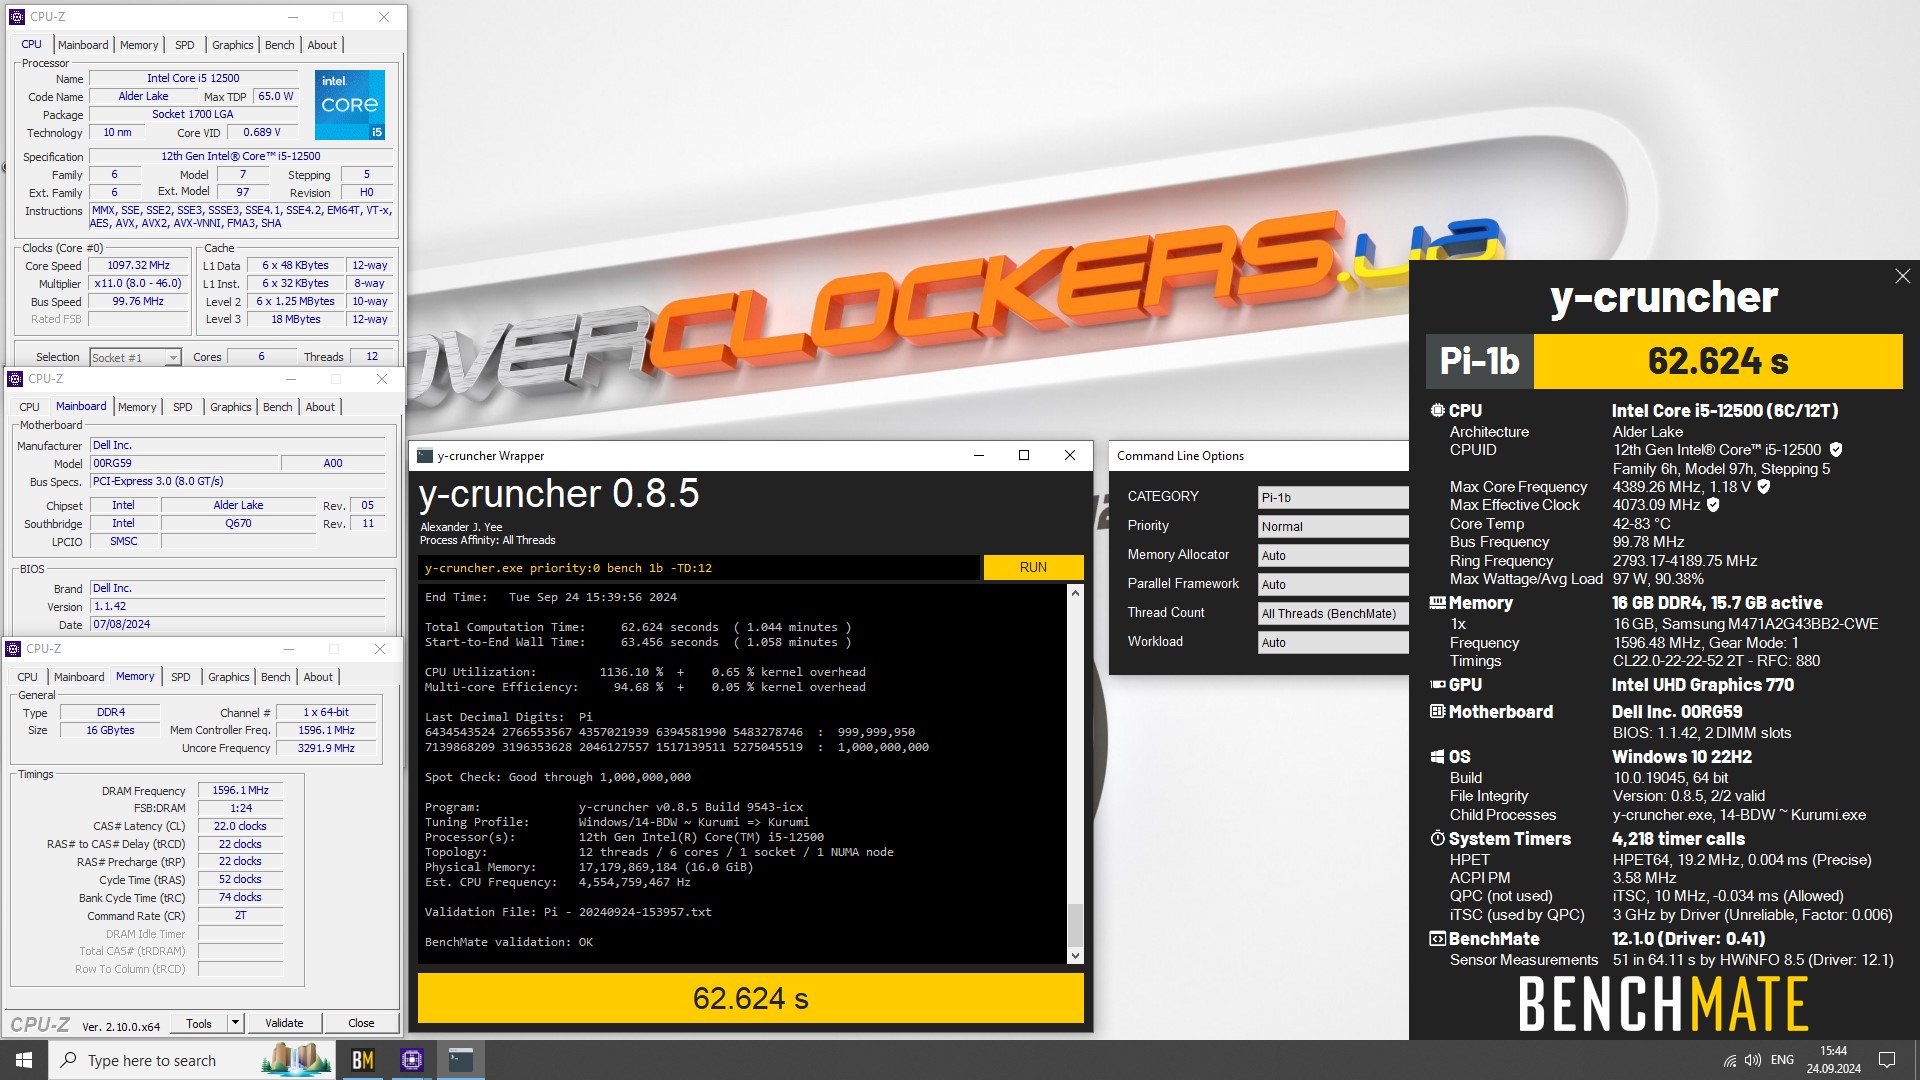Click the Intel Core i5 12500 name field

(x=193, y=78)
